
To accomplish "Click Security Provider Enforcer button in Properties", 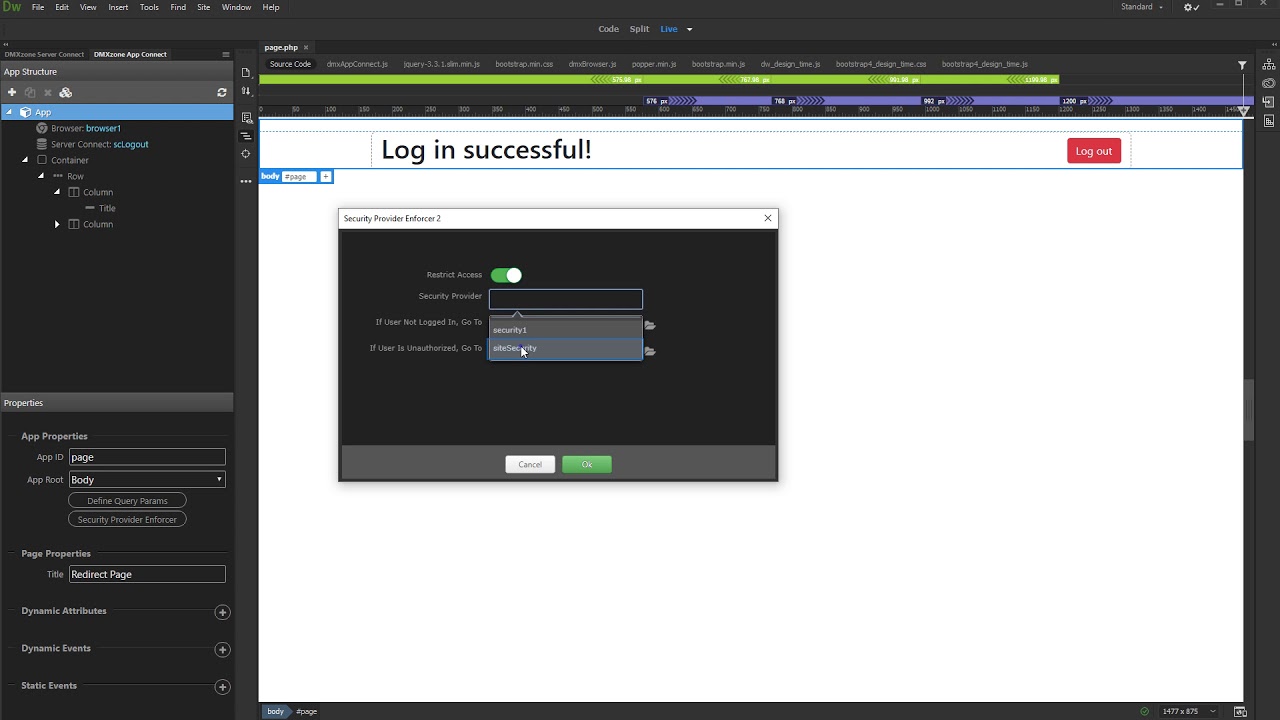I will 127,520.
